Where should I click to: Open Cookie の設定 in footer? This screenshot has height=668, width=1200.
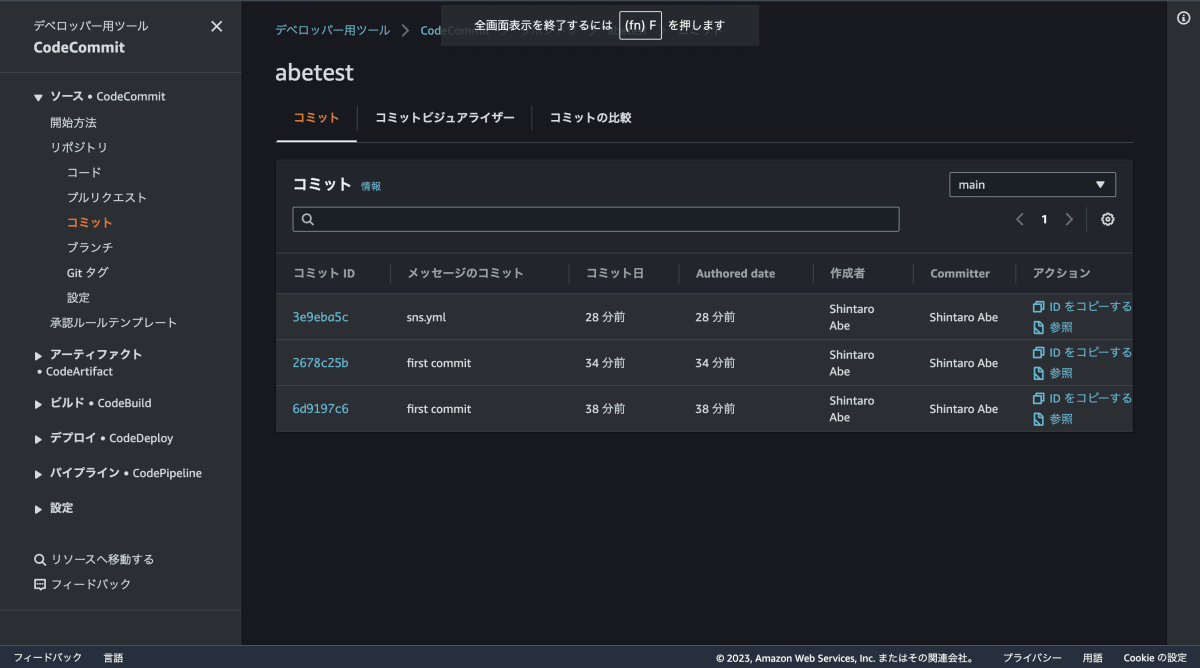[1154, 657]
